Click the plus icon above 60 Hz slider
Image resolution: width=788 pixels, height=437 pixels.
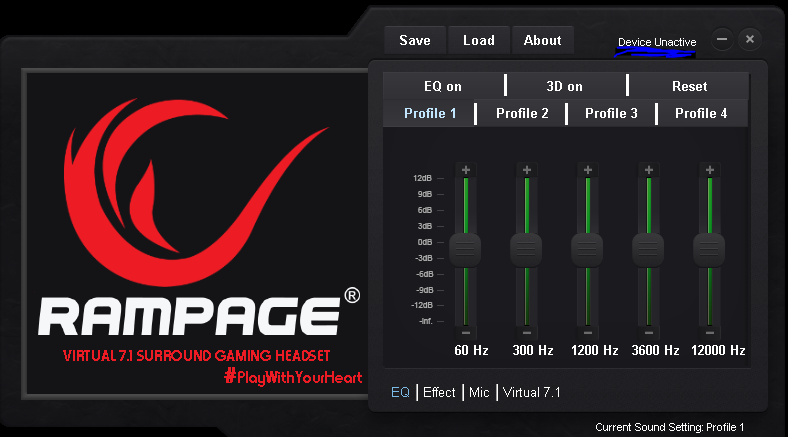coord(466,170)
